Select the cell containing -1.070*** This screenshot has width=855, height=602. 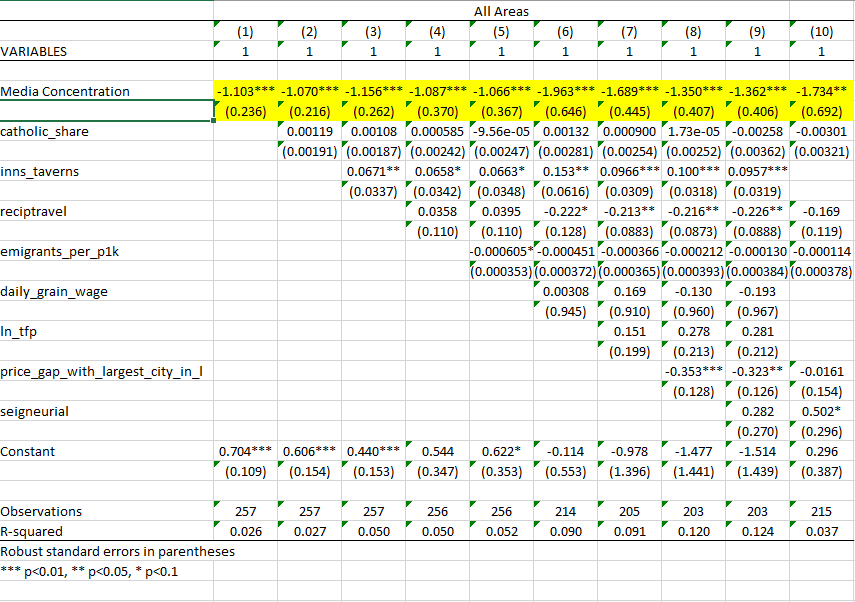310,91
